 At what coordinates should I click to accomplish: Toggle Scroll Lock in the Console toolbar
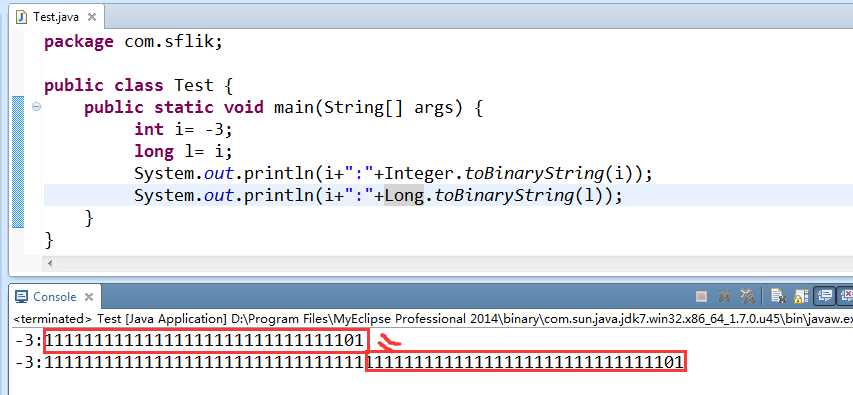click(x=801, y=297)
